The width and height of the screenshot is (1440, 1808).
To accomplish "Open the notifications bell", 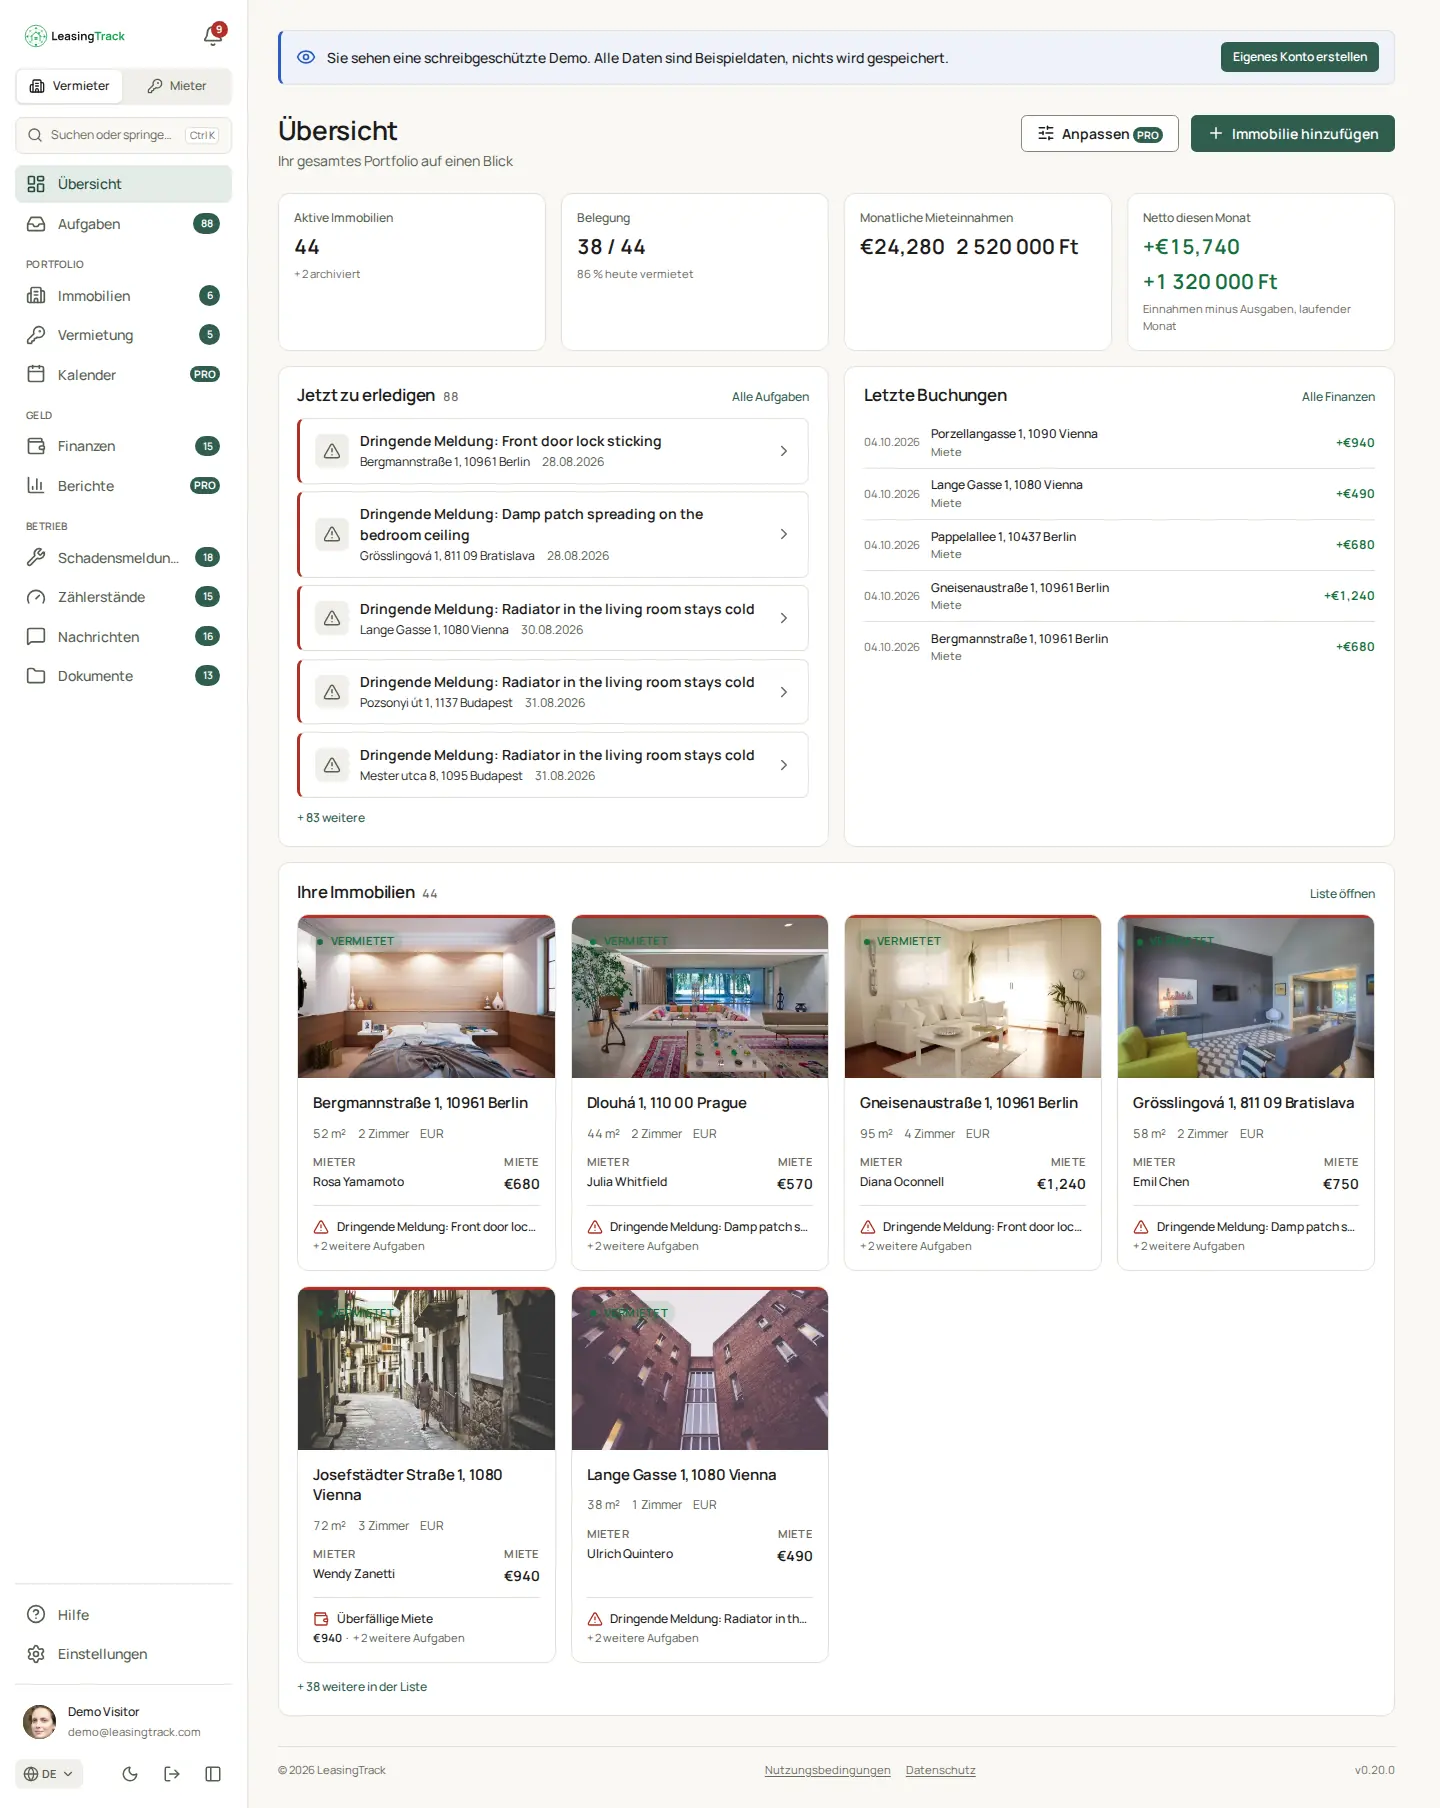I will (x=213, y=36).
